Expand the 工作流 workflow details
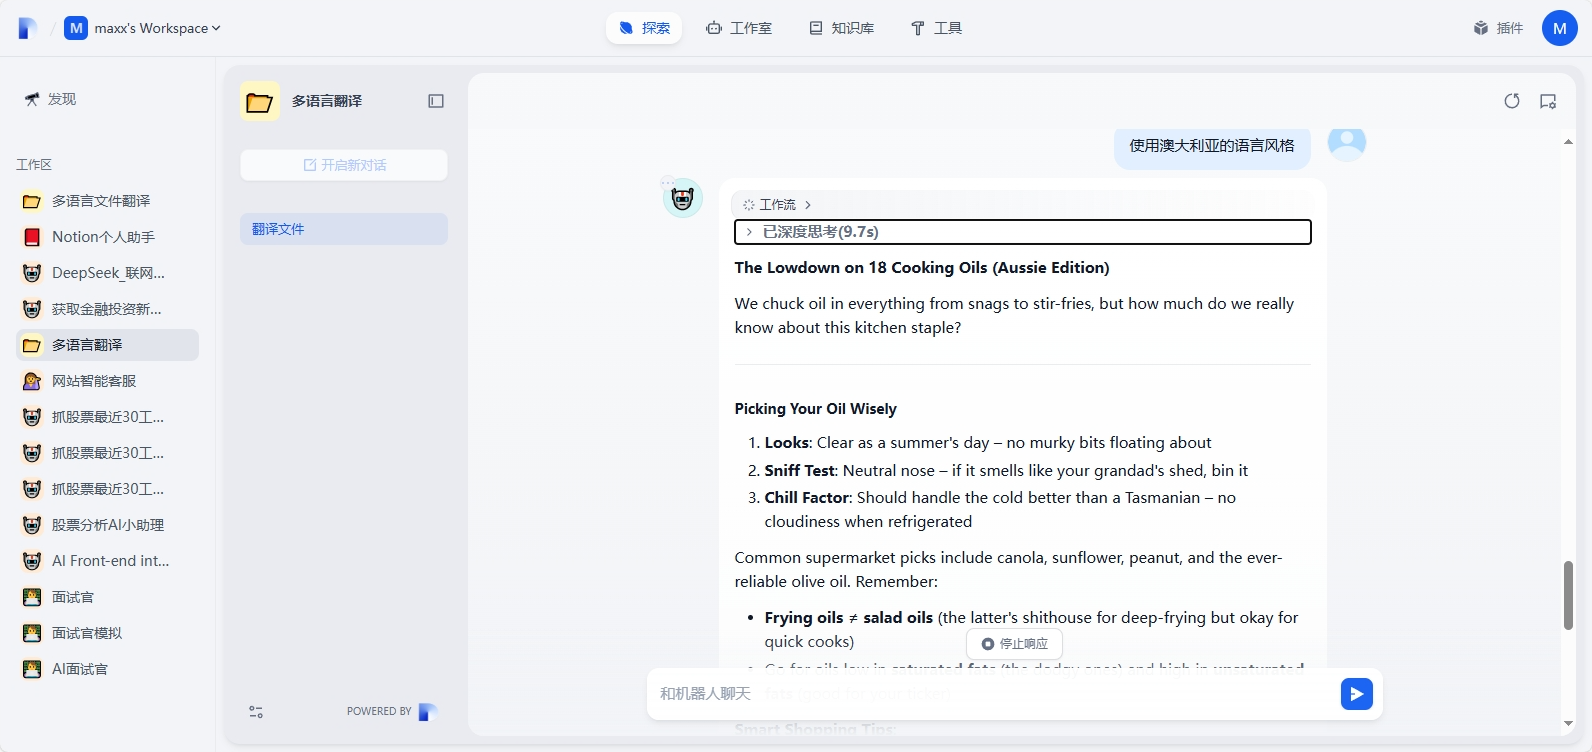The height and width of the screenshot is (752, 1592). click(777, 204)
